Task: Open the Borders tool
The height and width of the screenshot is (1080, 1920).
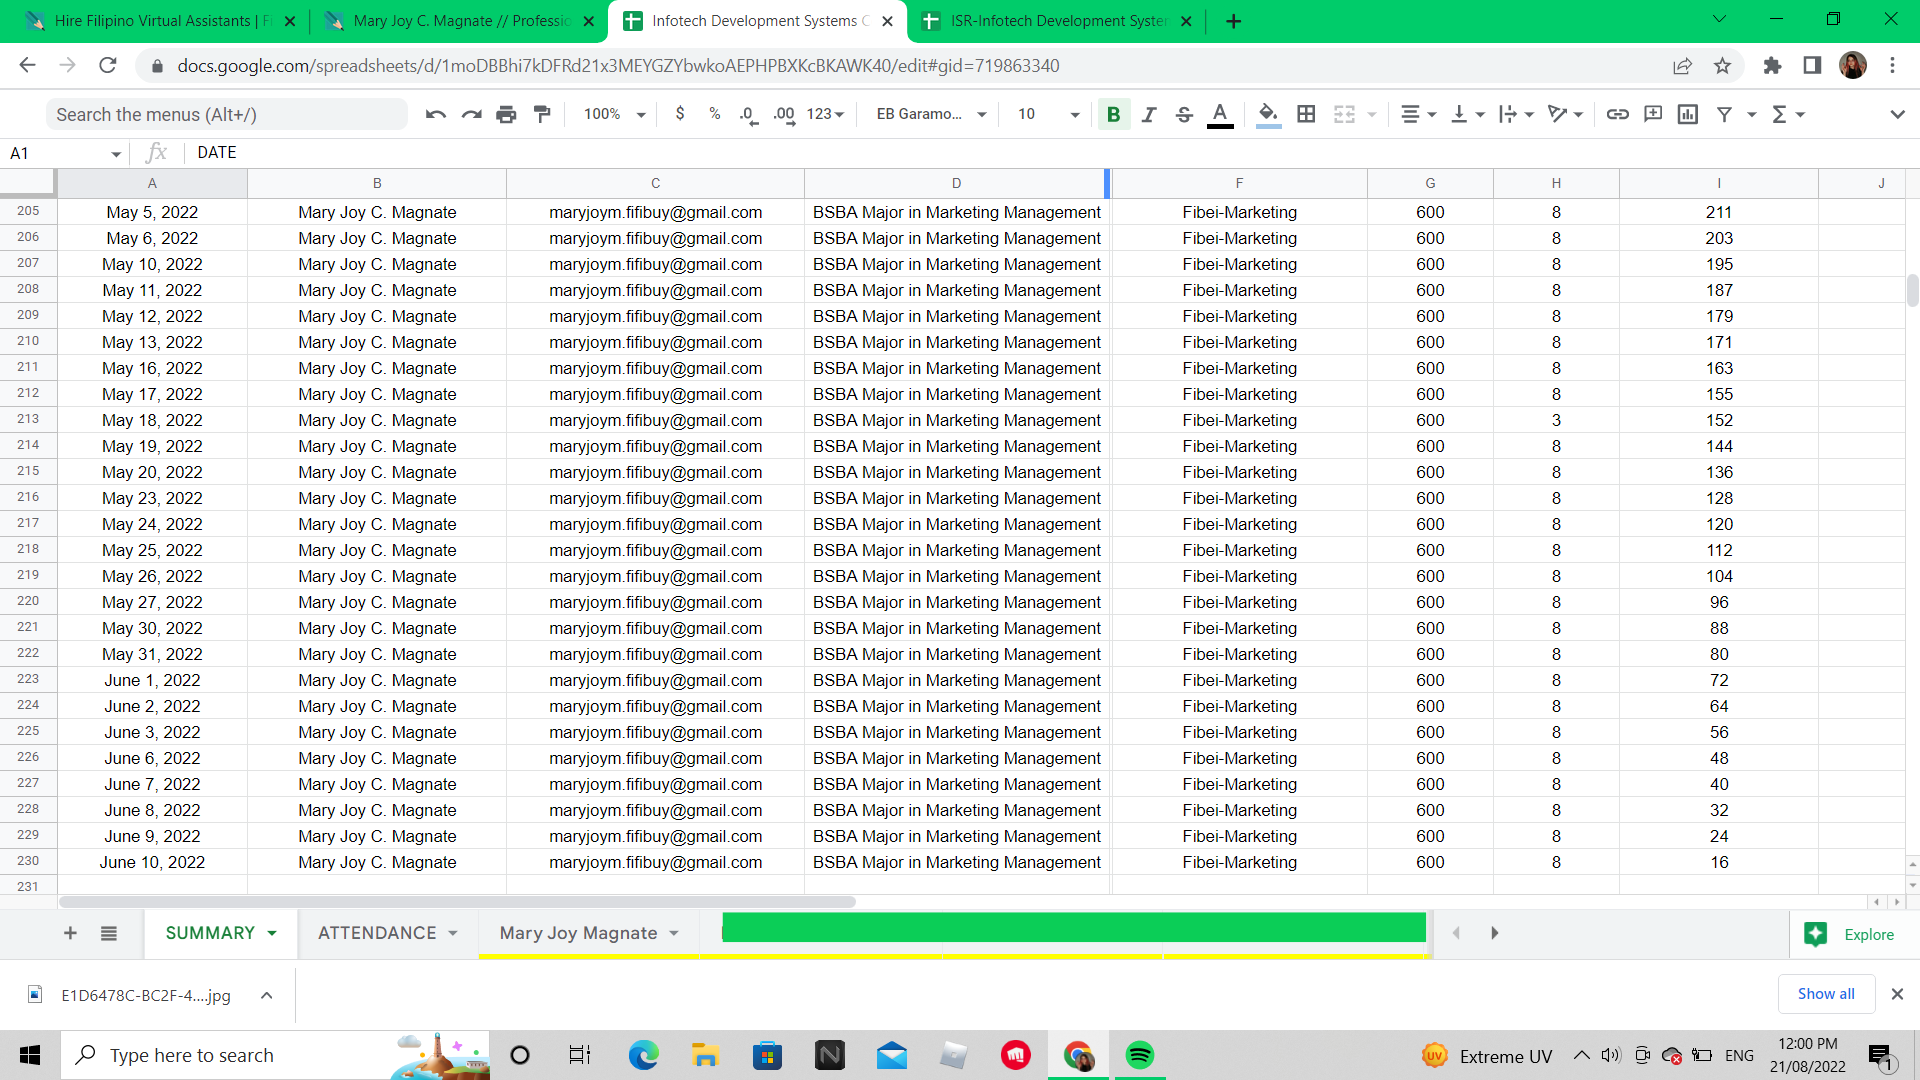Action: (x=1306, y=114)
